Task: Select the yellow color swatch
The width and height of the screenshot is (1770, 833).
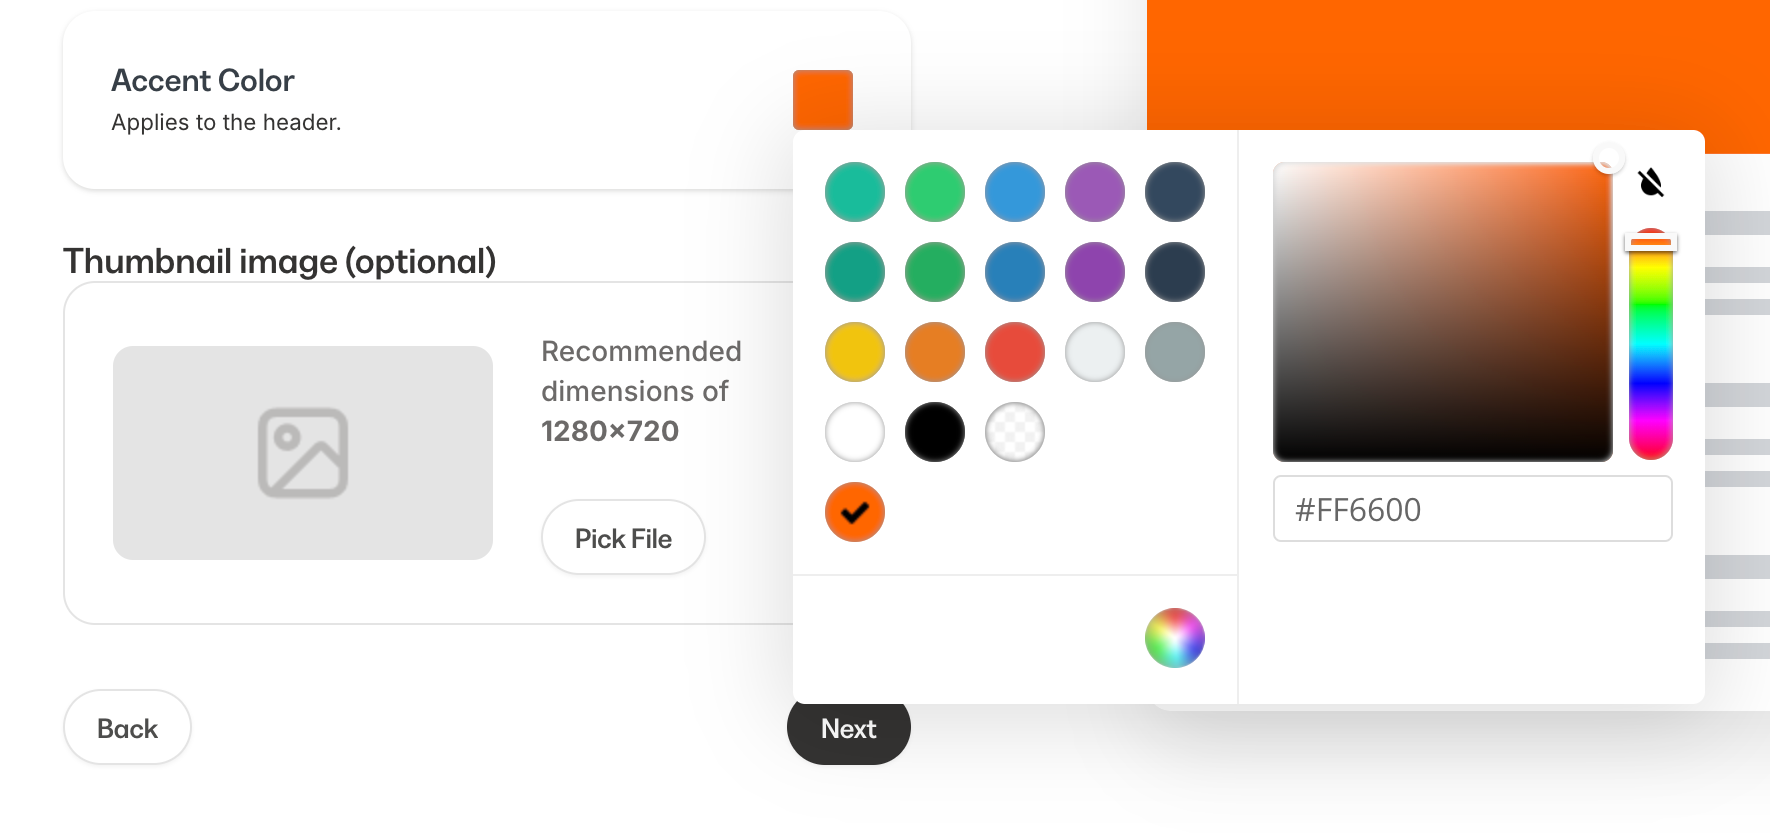Action: coord(855,352)
